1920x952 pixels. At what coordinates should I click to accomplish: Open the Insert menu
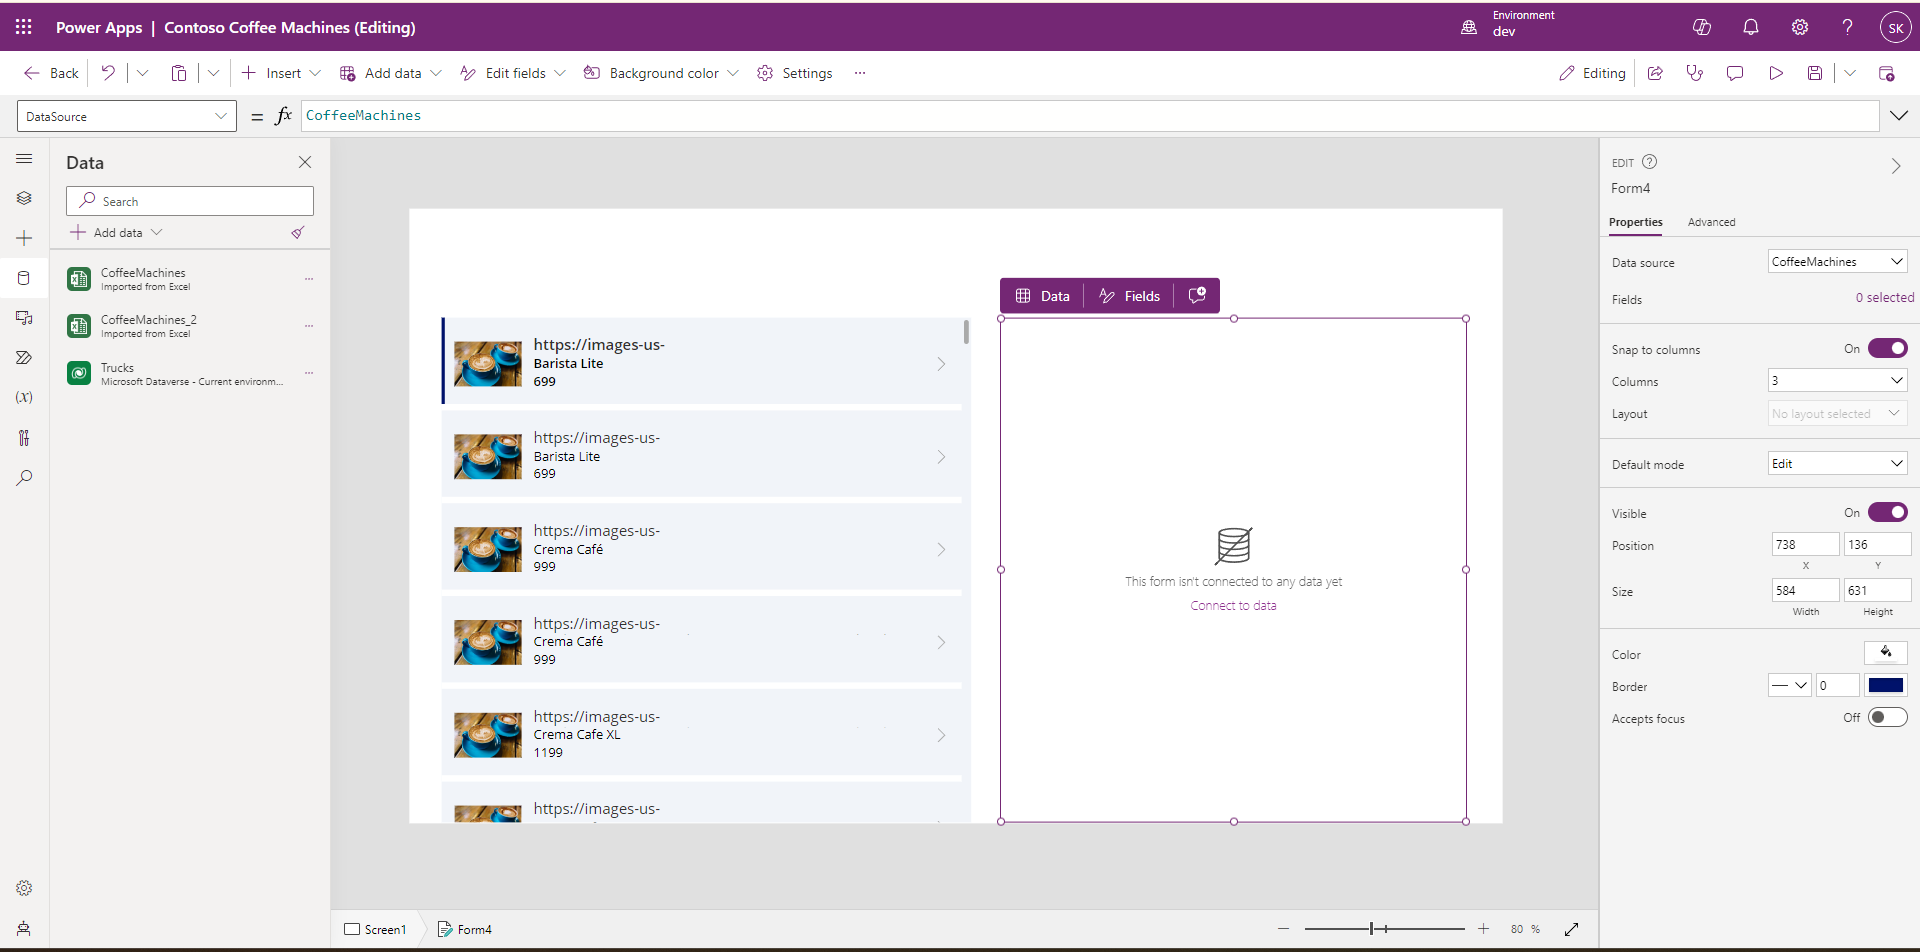tap(281, 73)
